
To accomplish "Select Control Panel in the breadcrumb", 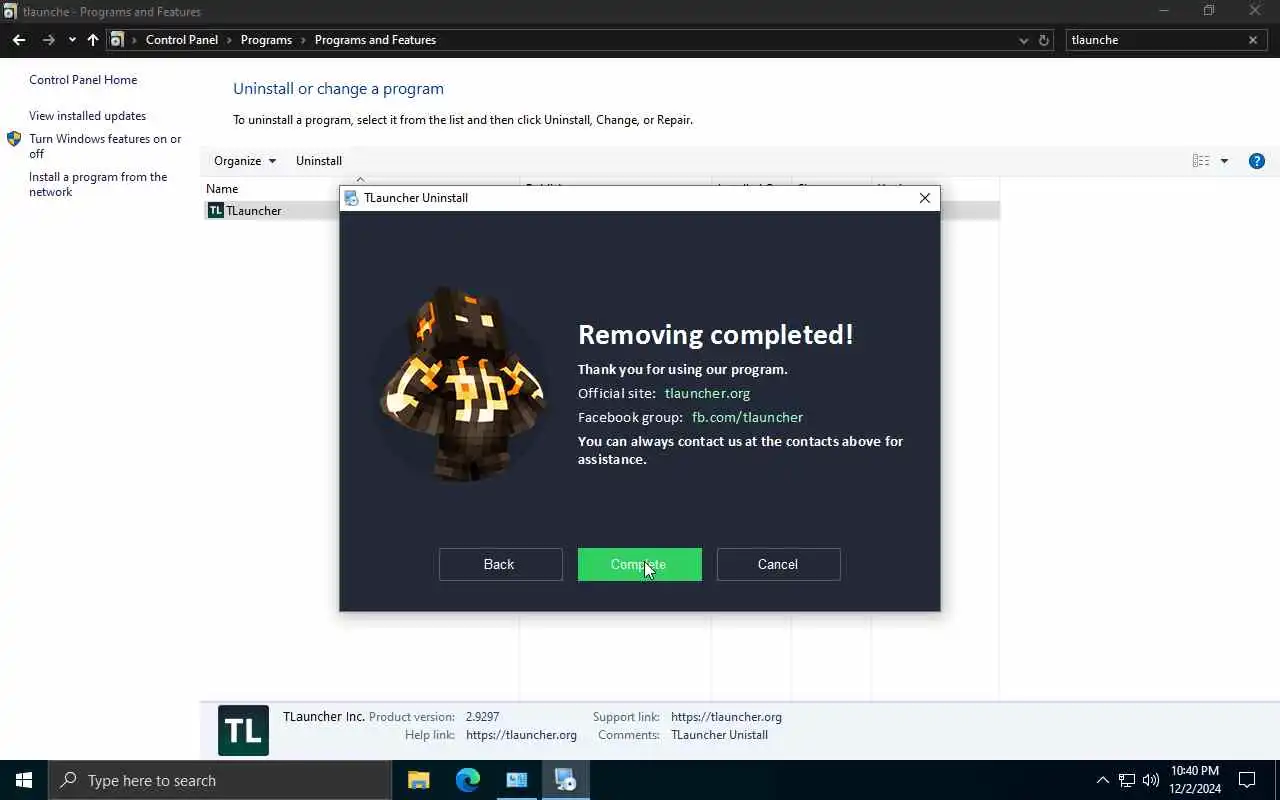I will pyautogui.click(x=182, y=40).
